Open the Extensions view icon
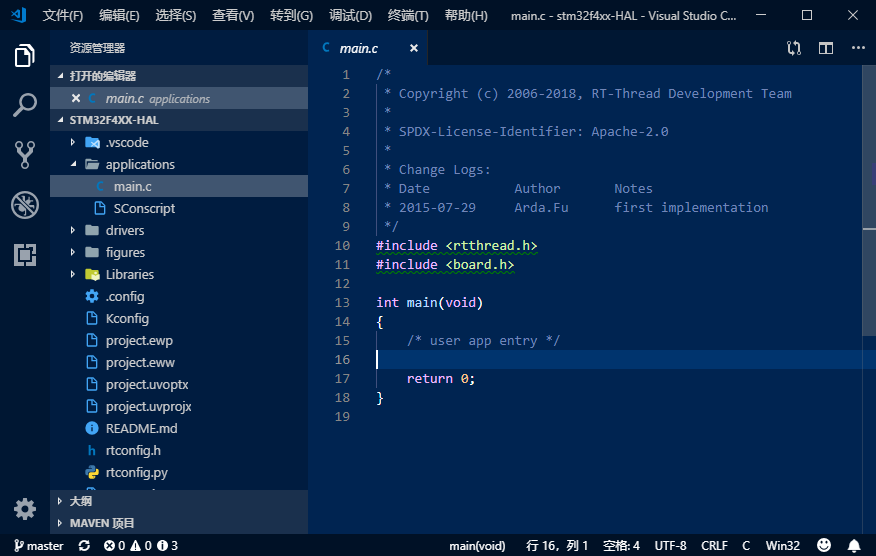876x556 pixels. coord(25,255)
